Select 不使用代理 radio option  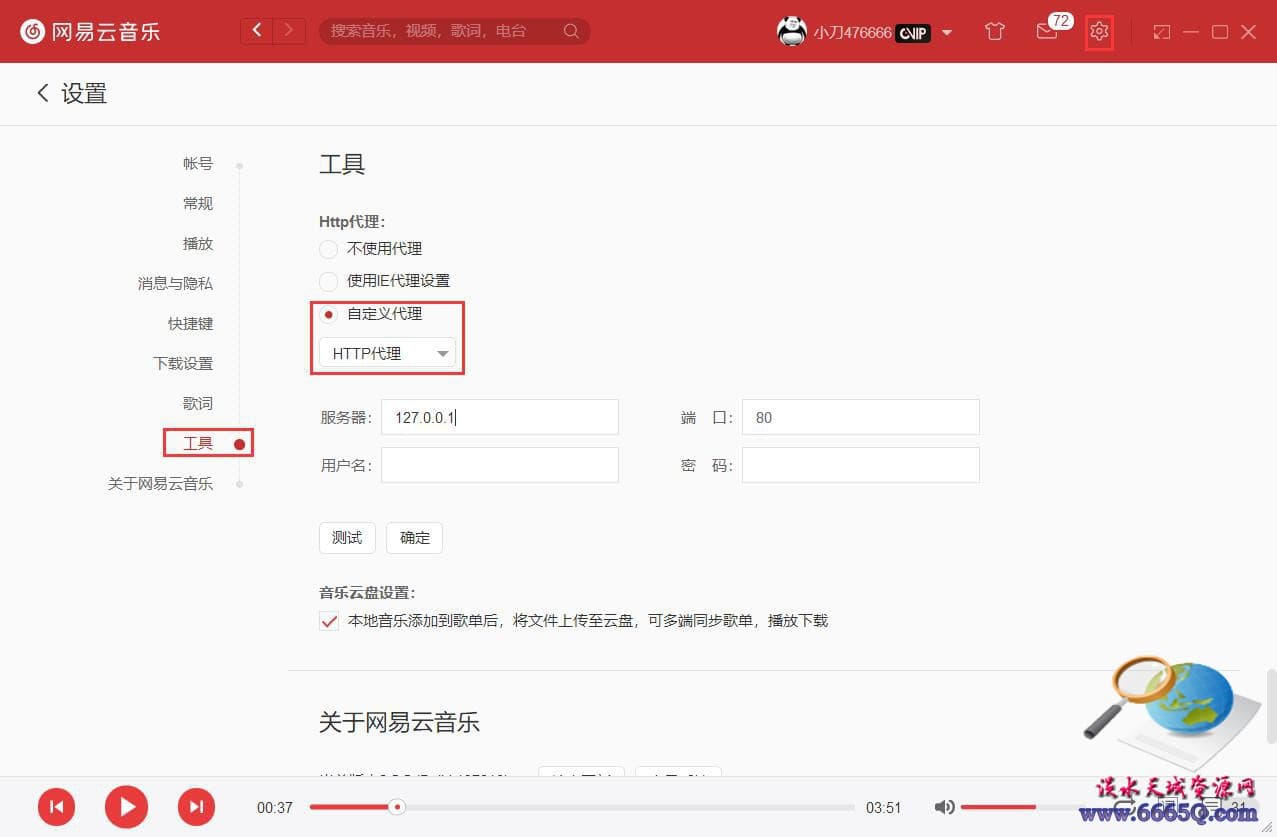(328, 249)
